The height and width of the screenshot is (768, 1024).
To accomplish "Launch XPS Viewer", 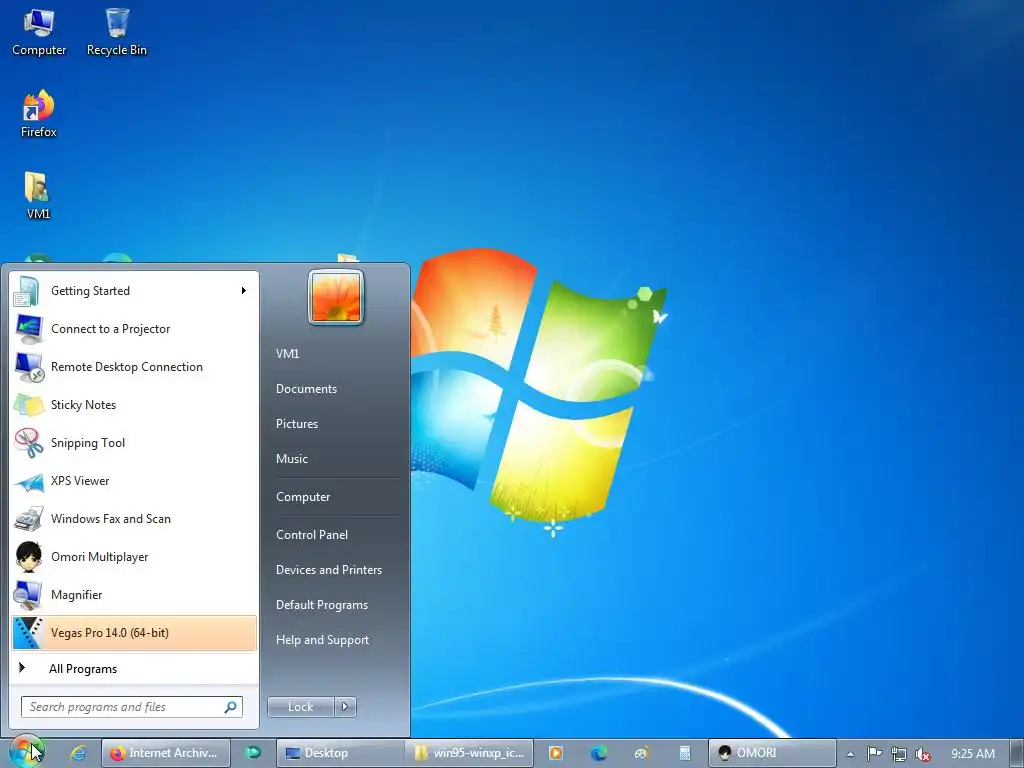I will [x=134, y=481].
